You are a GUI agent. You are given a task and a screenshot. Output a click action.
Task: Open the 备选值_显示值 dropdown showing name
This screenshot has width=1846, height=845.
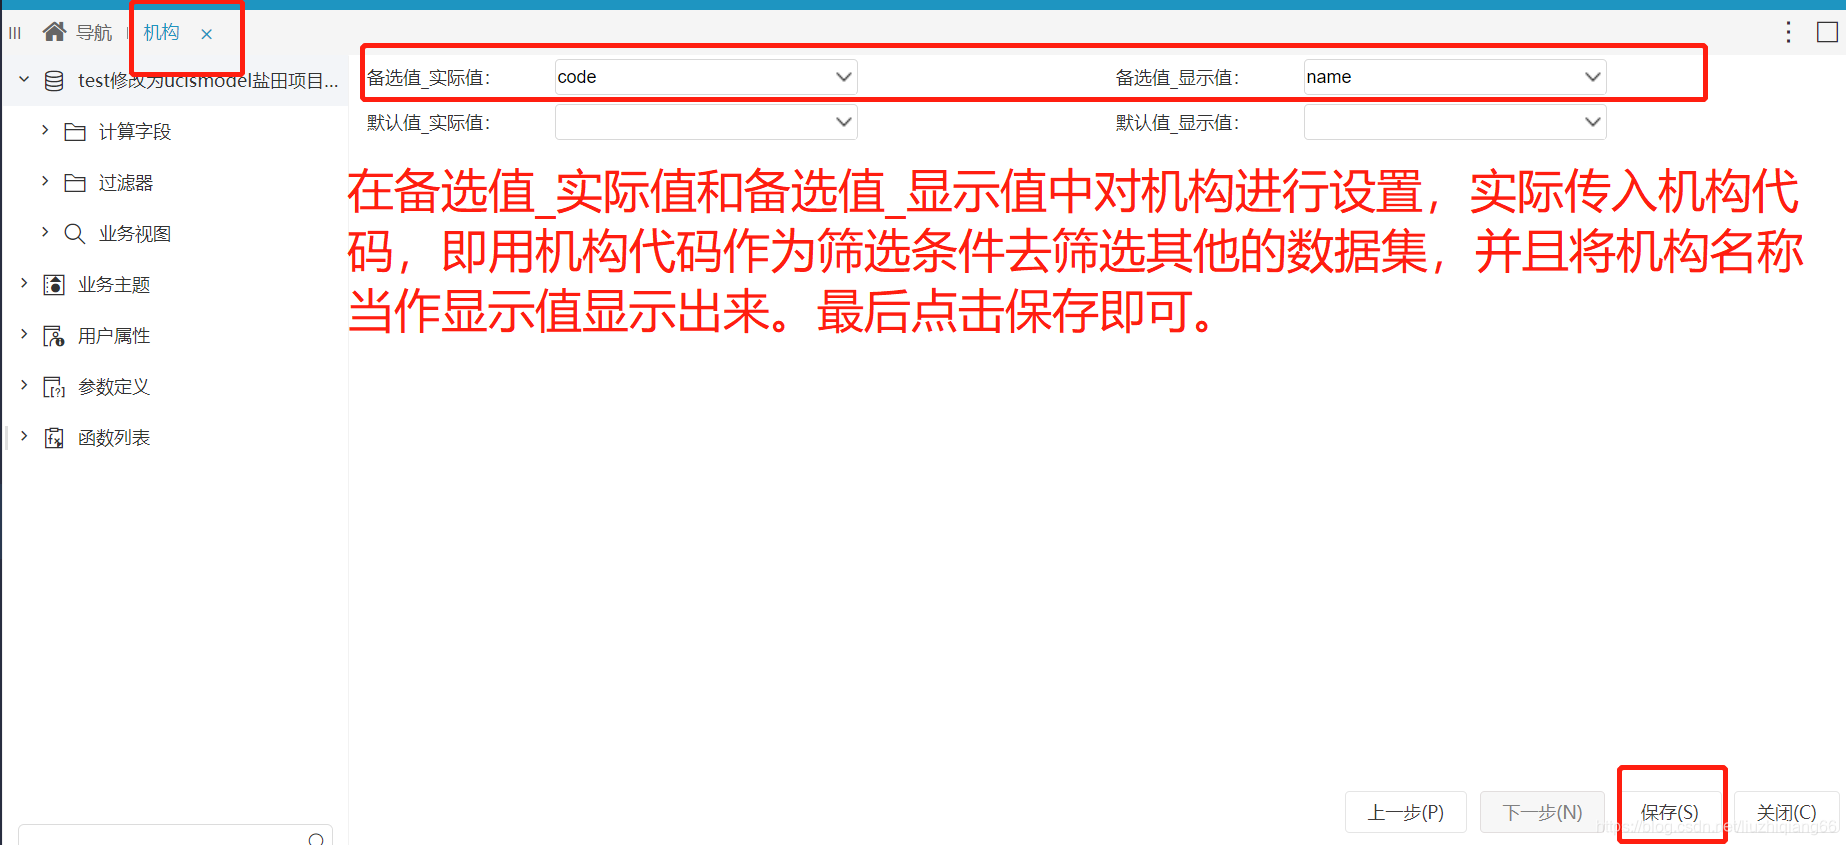pyautogui.click(x=1455, y=77)
